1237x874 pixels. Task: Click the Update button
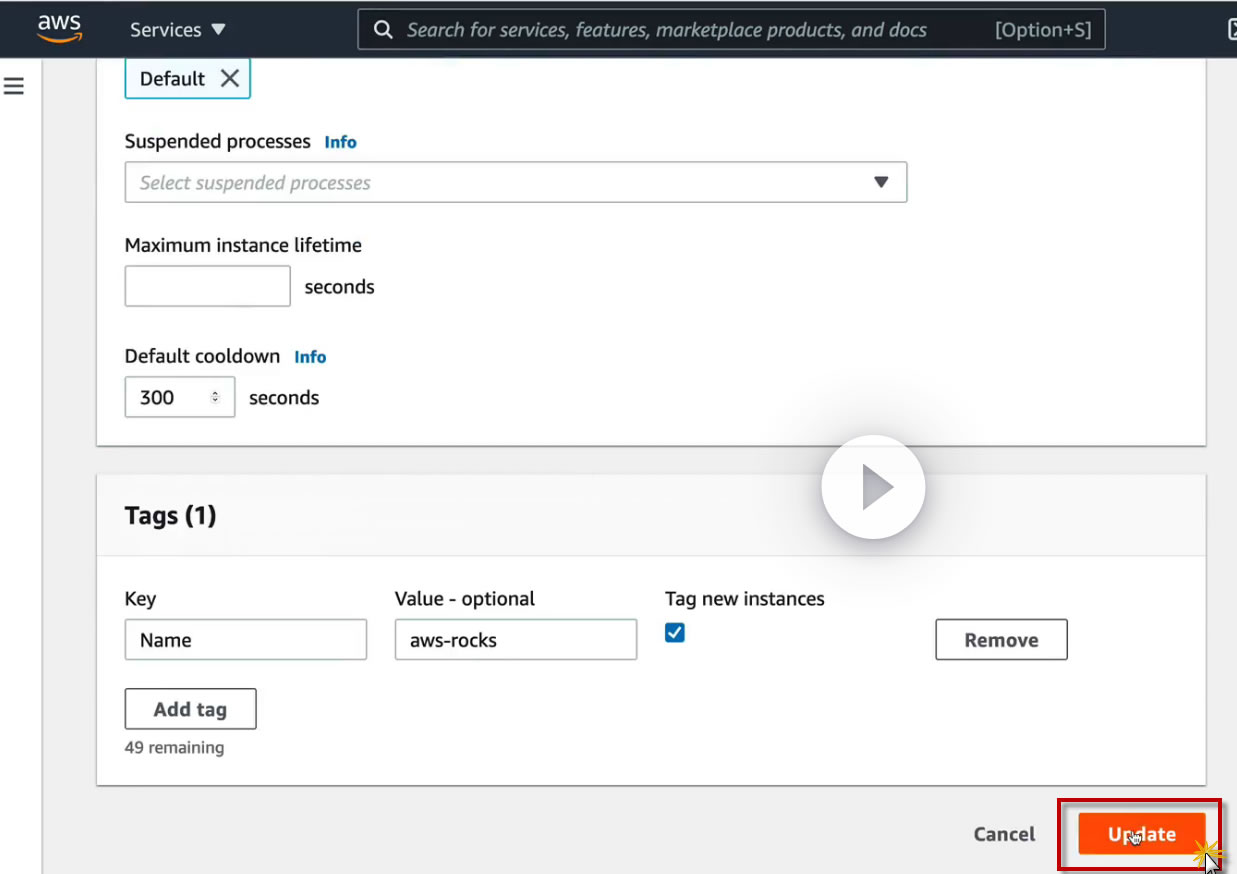(x=1141, y=834)
